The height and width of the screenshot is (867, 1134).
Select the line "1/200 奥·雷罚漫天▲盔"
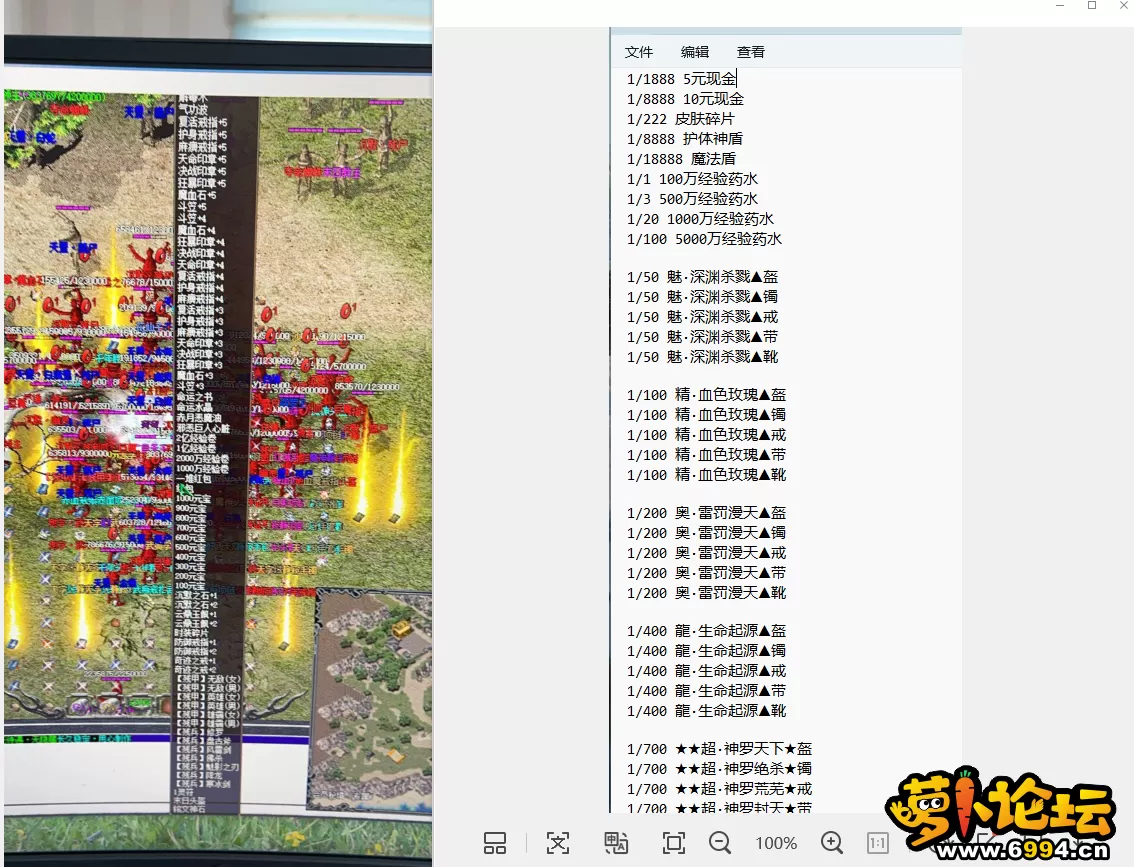coord(707,513)
